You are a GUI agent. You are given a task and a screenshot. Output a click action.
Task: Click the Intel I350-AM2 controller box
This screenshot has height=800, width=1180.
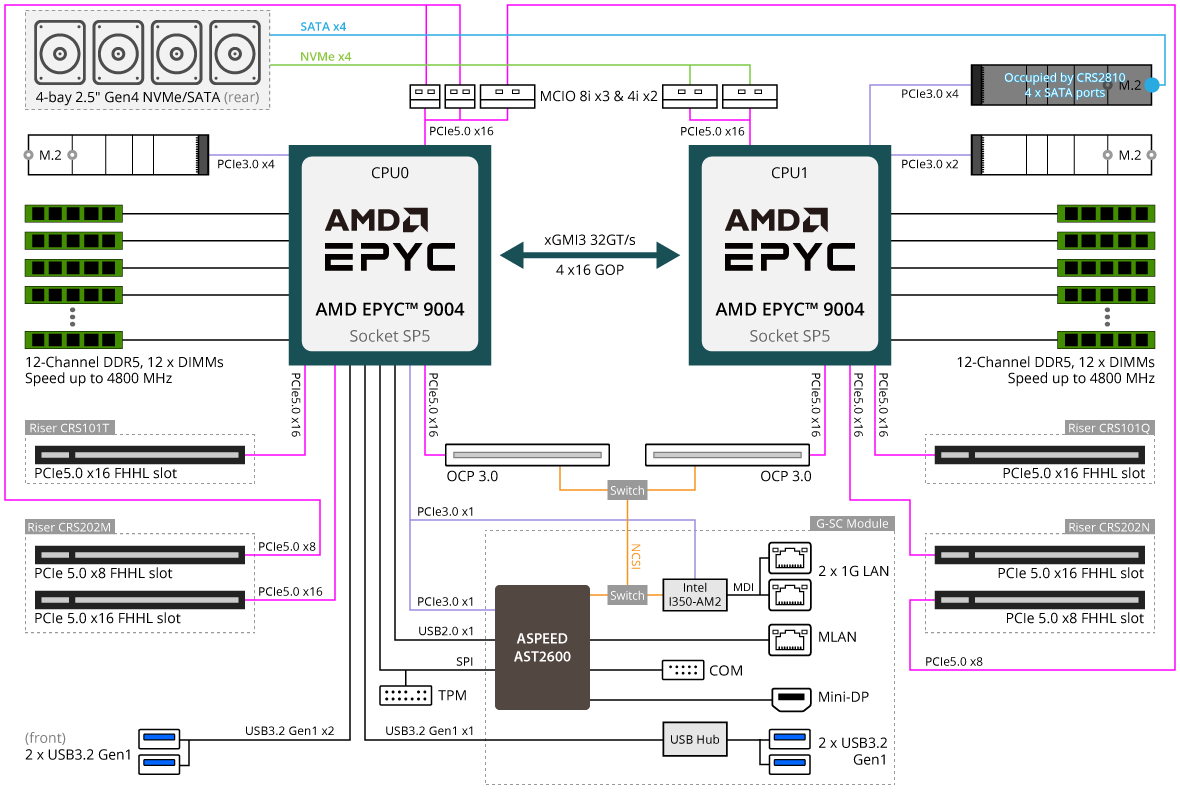694,593
